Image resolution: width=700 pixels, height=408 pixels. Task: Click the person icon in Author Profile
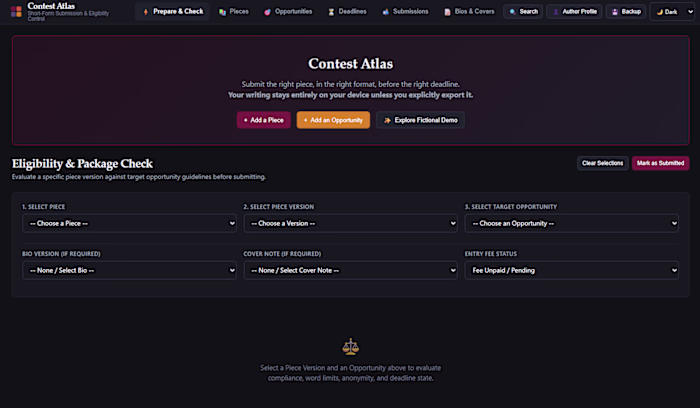[x=556, y=12]
